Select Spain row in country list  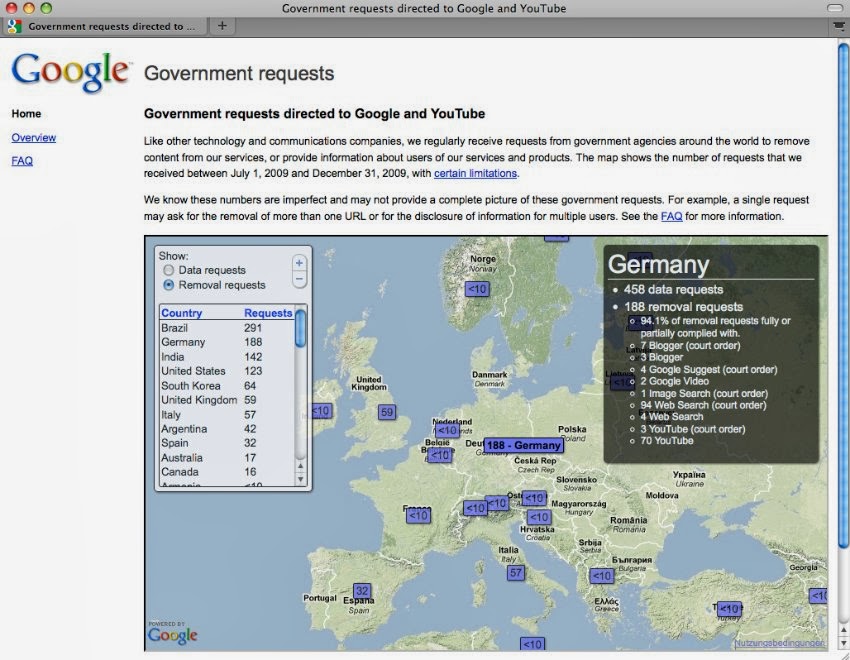coord(226,443)
